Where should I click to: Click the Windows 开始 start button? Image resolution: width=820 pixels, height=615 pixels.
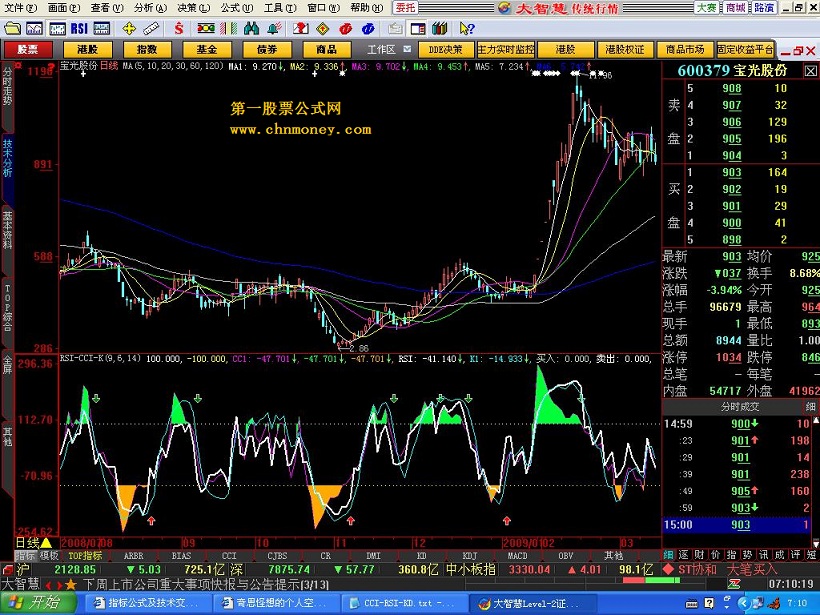[38, 602]
